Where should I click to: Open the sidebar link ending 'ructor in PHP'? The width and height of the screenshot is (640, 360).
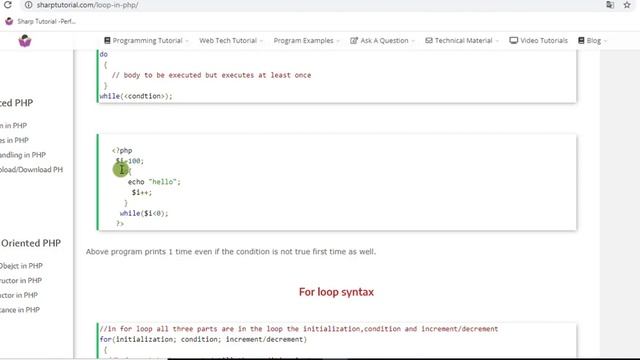click(21, 280)
